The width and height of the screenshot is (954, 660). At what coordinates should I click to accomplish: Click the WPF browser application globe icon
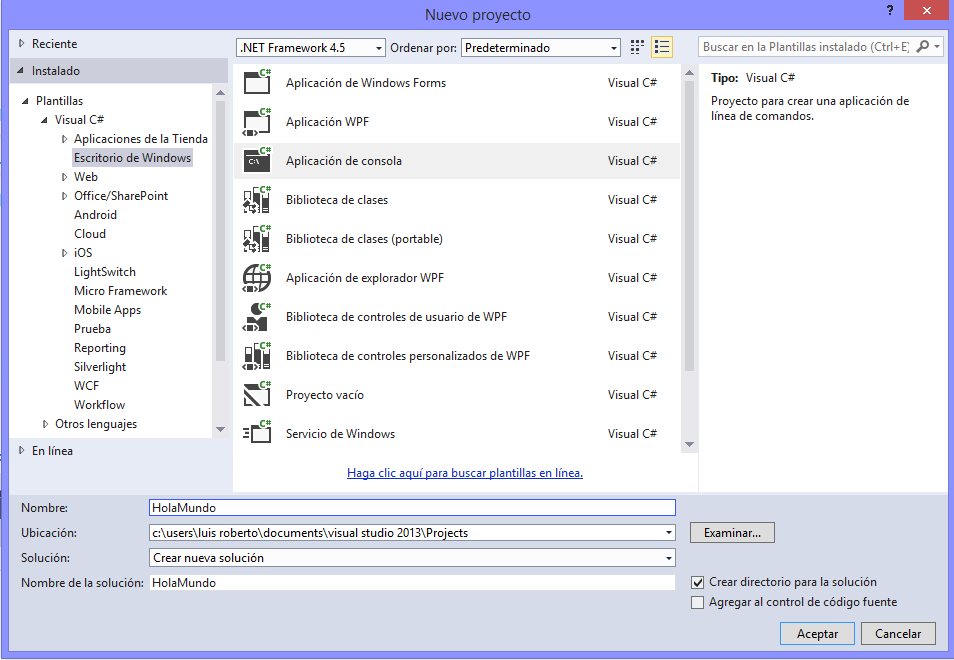(x=257, y=278)
